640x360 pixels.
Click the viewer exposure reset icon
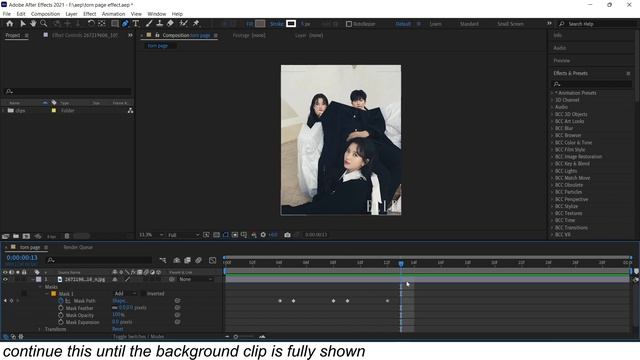pos(263,235)
